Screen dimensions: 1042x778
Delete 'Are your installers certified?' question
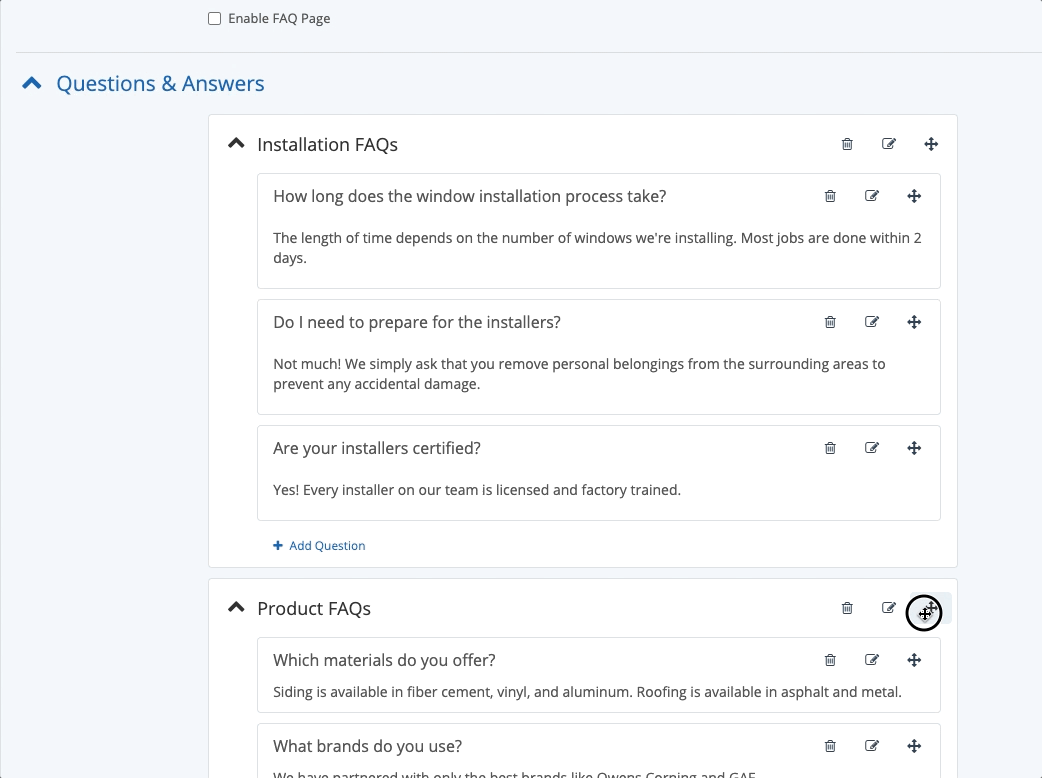pos(830,448)
